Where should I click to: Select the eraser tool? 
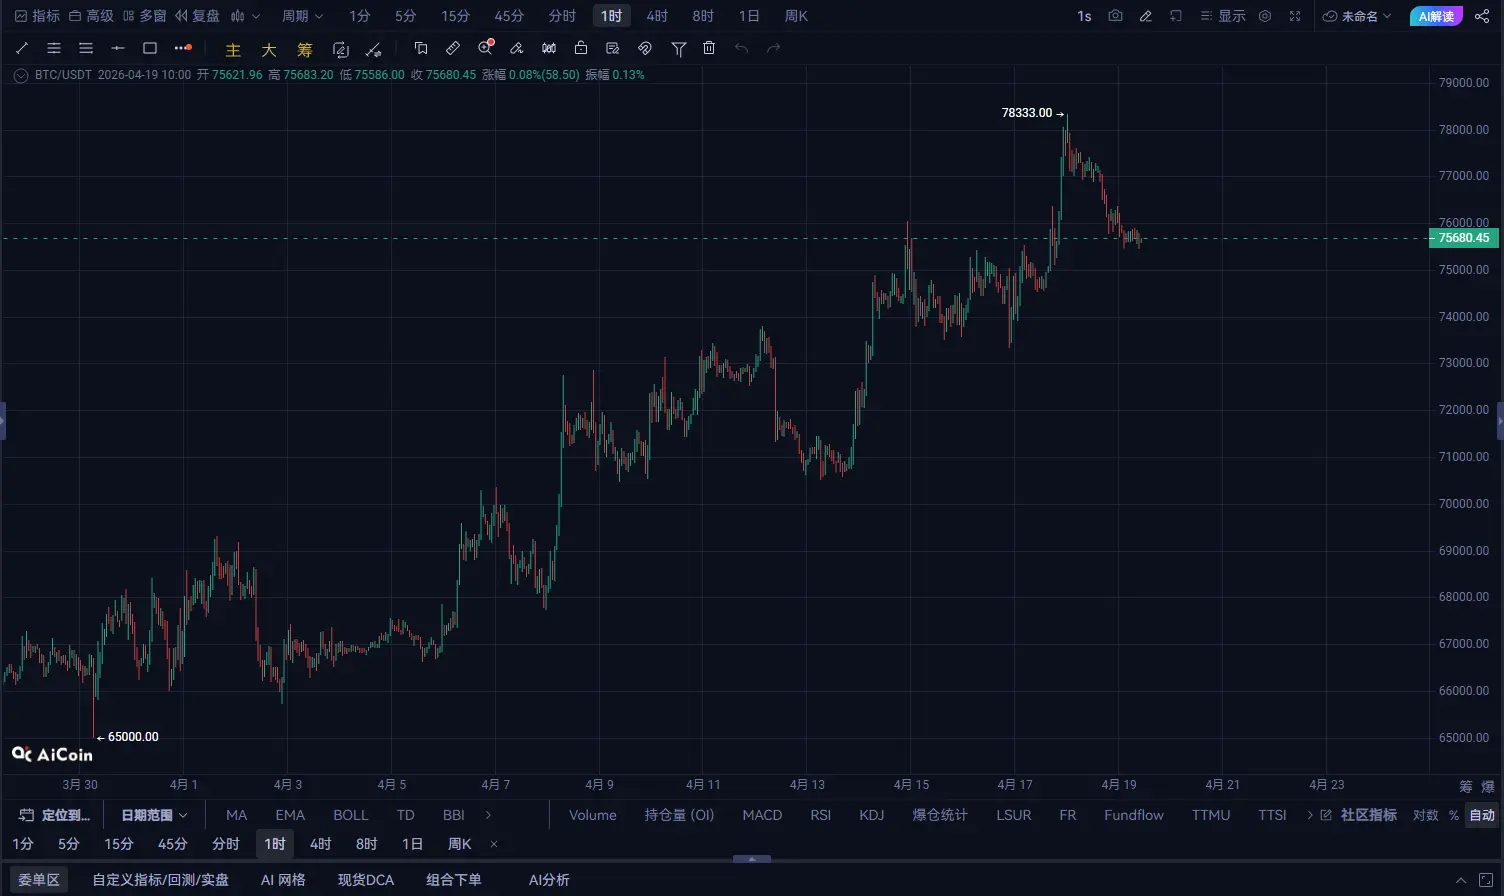click(517, 48)
